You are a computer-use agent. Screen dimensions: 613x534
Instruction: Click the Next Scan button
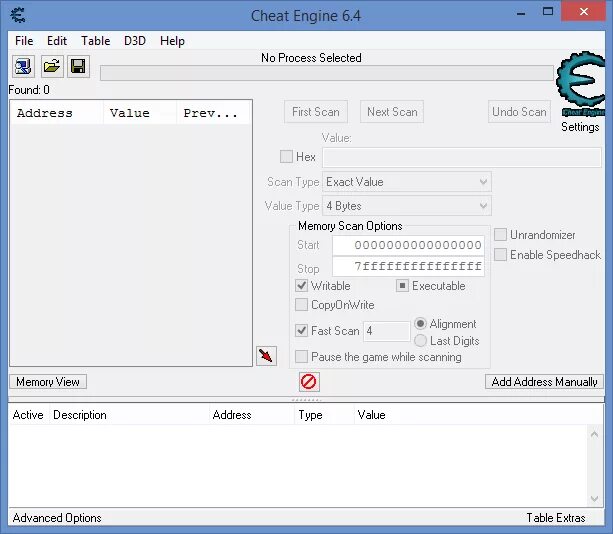(392, 112)
